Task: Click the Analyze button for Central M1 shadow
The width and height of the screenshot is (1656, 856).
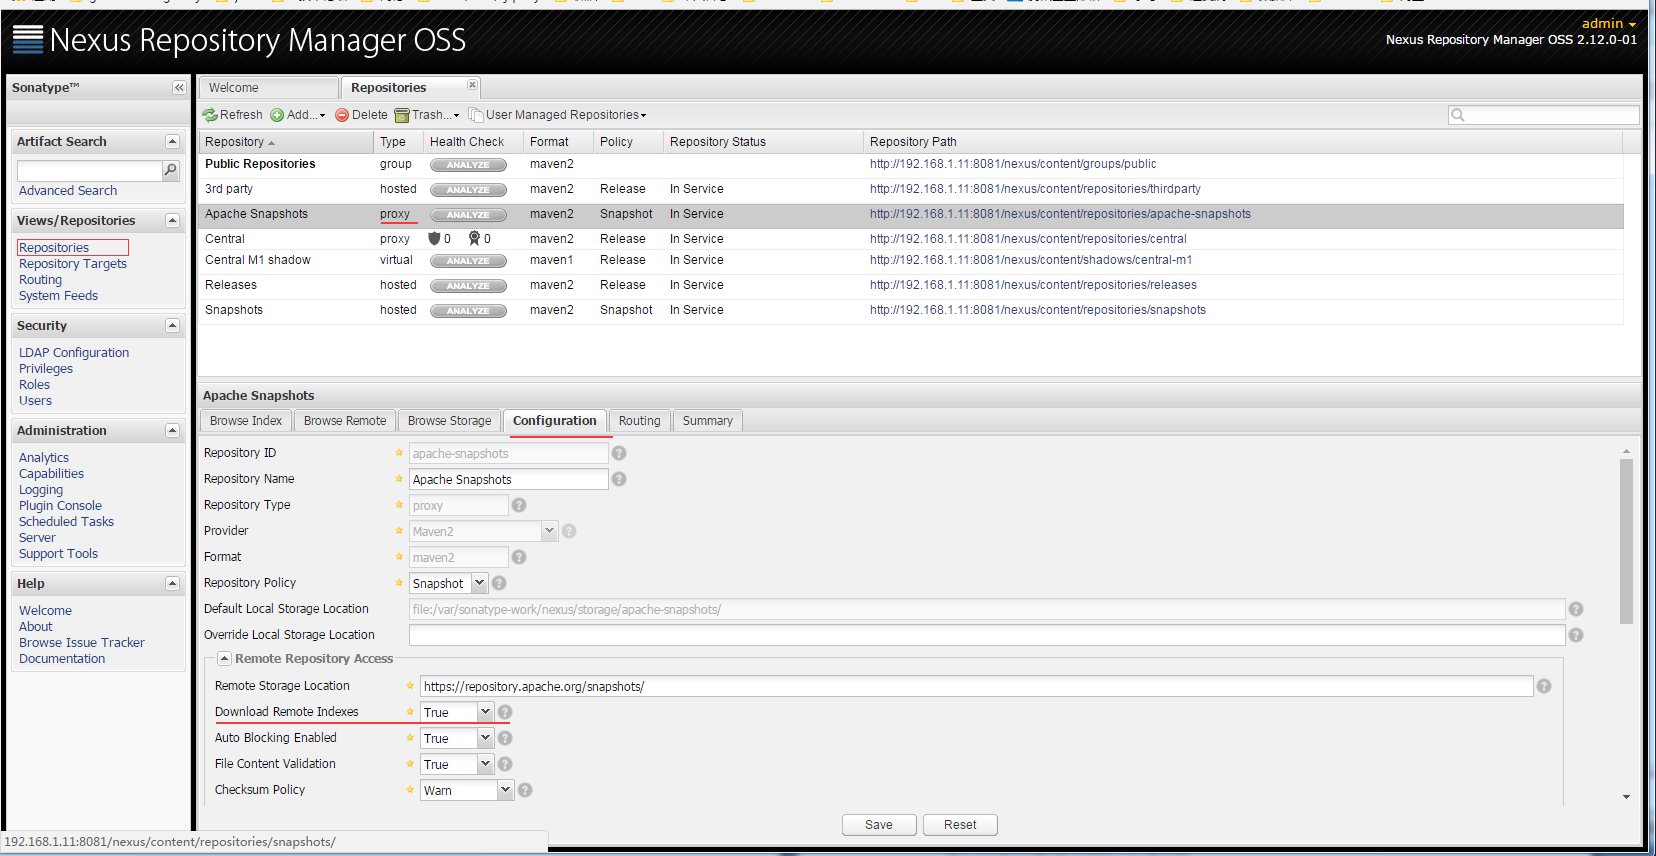Action: 468,261
